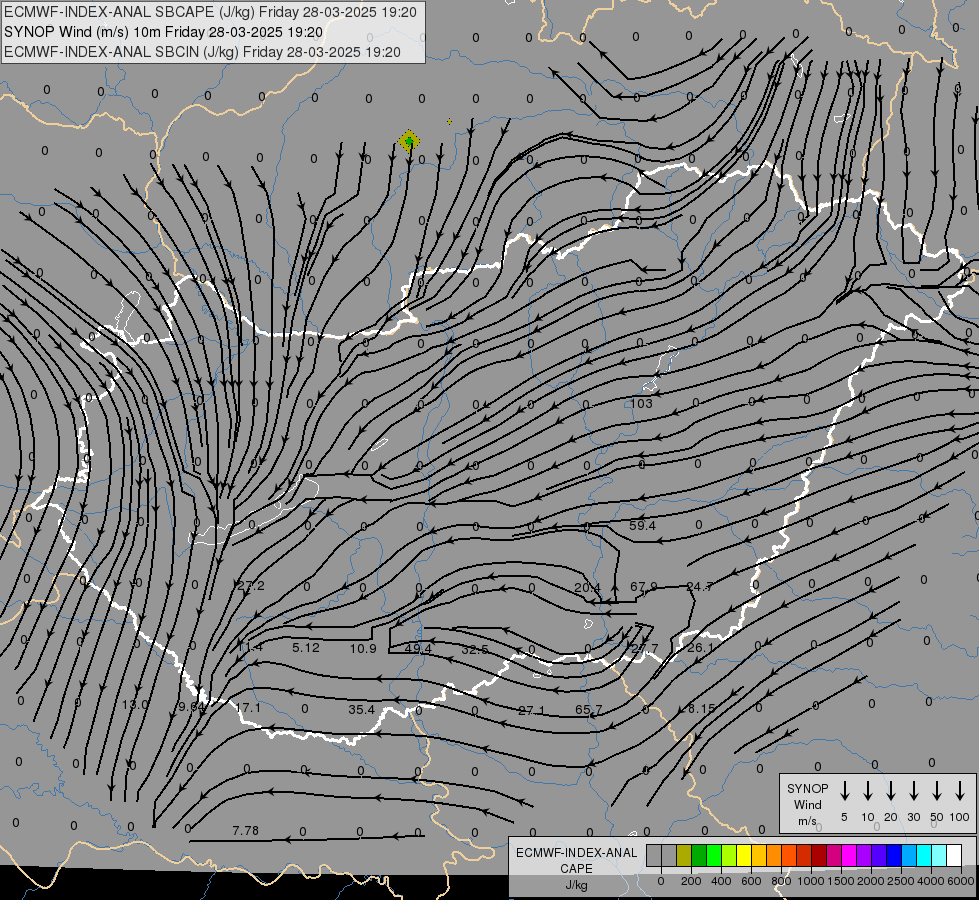The width and height of the screenshot is (979, 900).
Task: Click the 10.9 CAPE value on map
Action: 363,648
